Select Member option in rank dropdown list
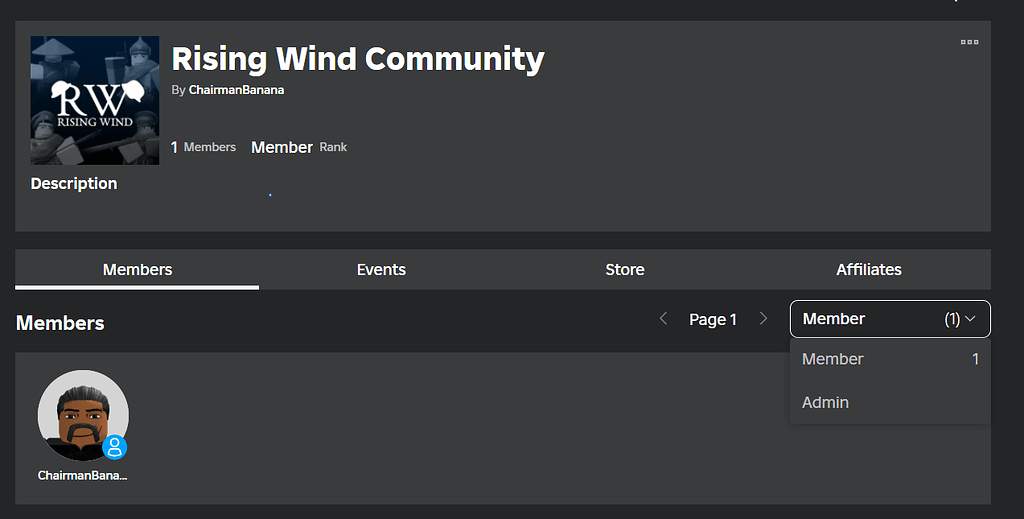Image resolution: width=1024 pixels, height=519 pixels. (890, 359)
